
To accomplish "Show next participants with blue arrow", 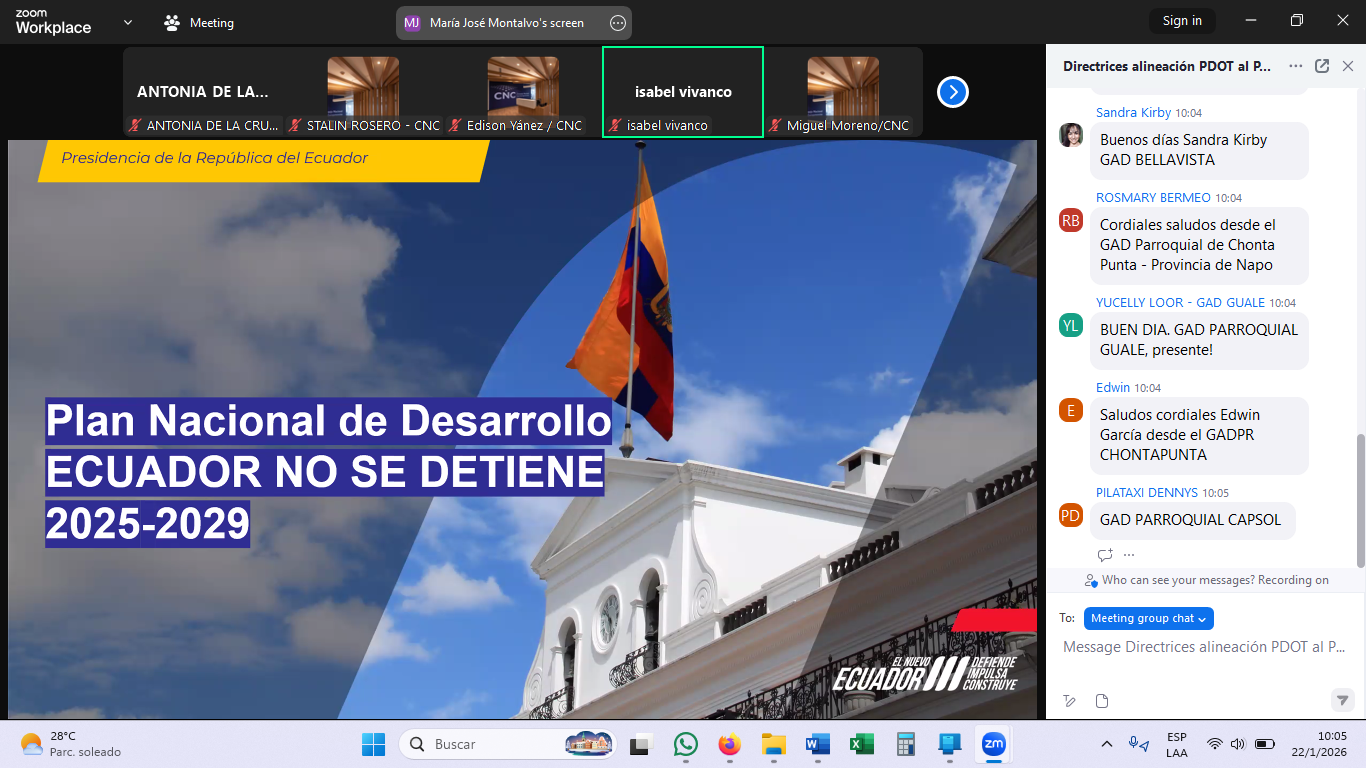I will (x=953, y=92).
